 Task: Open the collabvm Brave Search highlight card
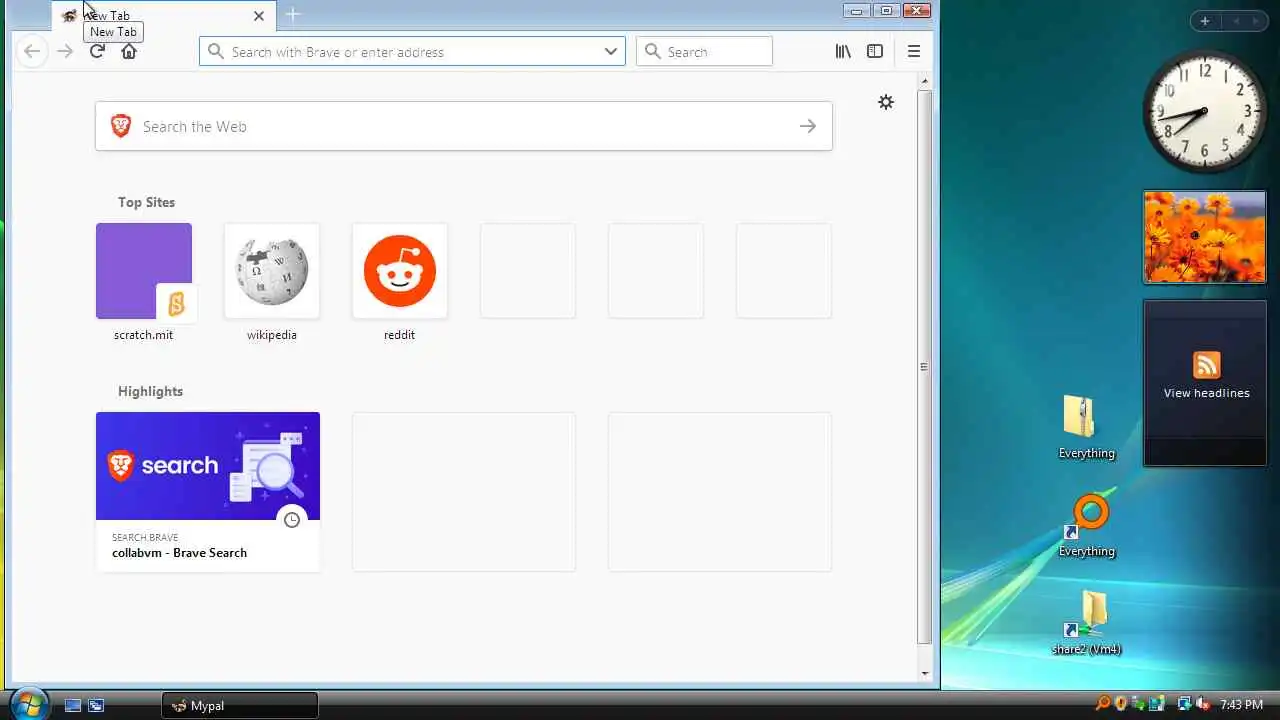click(208, 491)
